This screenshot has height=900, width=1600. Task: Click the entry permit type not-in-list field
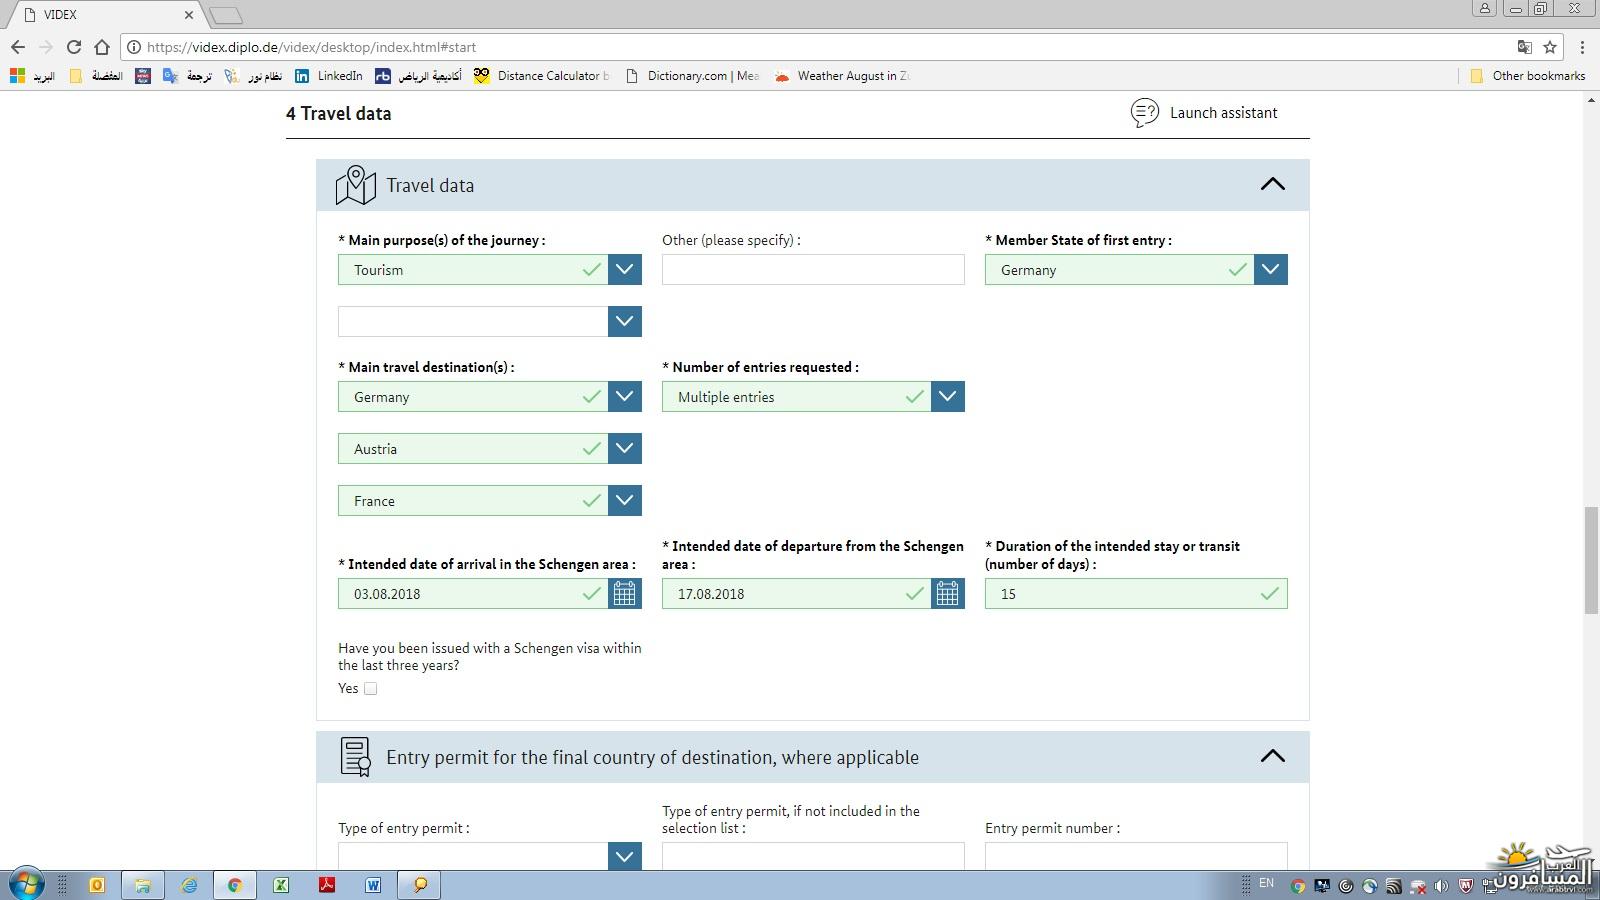coord(813,856)
